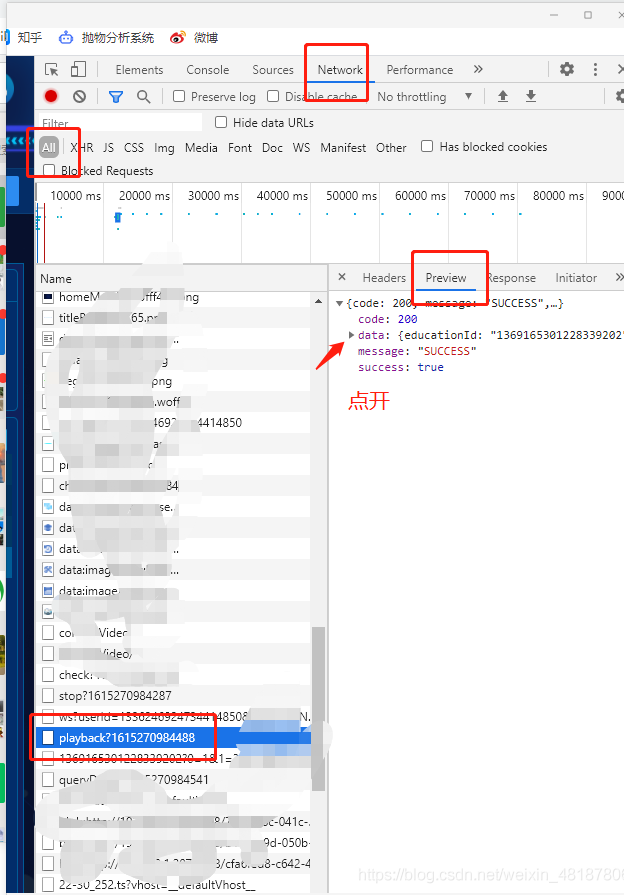Open the DevTools three-dot menu
This screenshot has height=895, width=624.
pyautogui.click(x=595, y=70)
